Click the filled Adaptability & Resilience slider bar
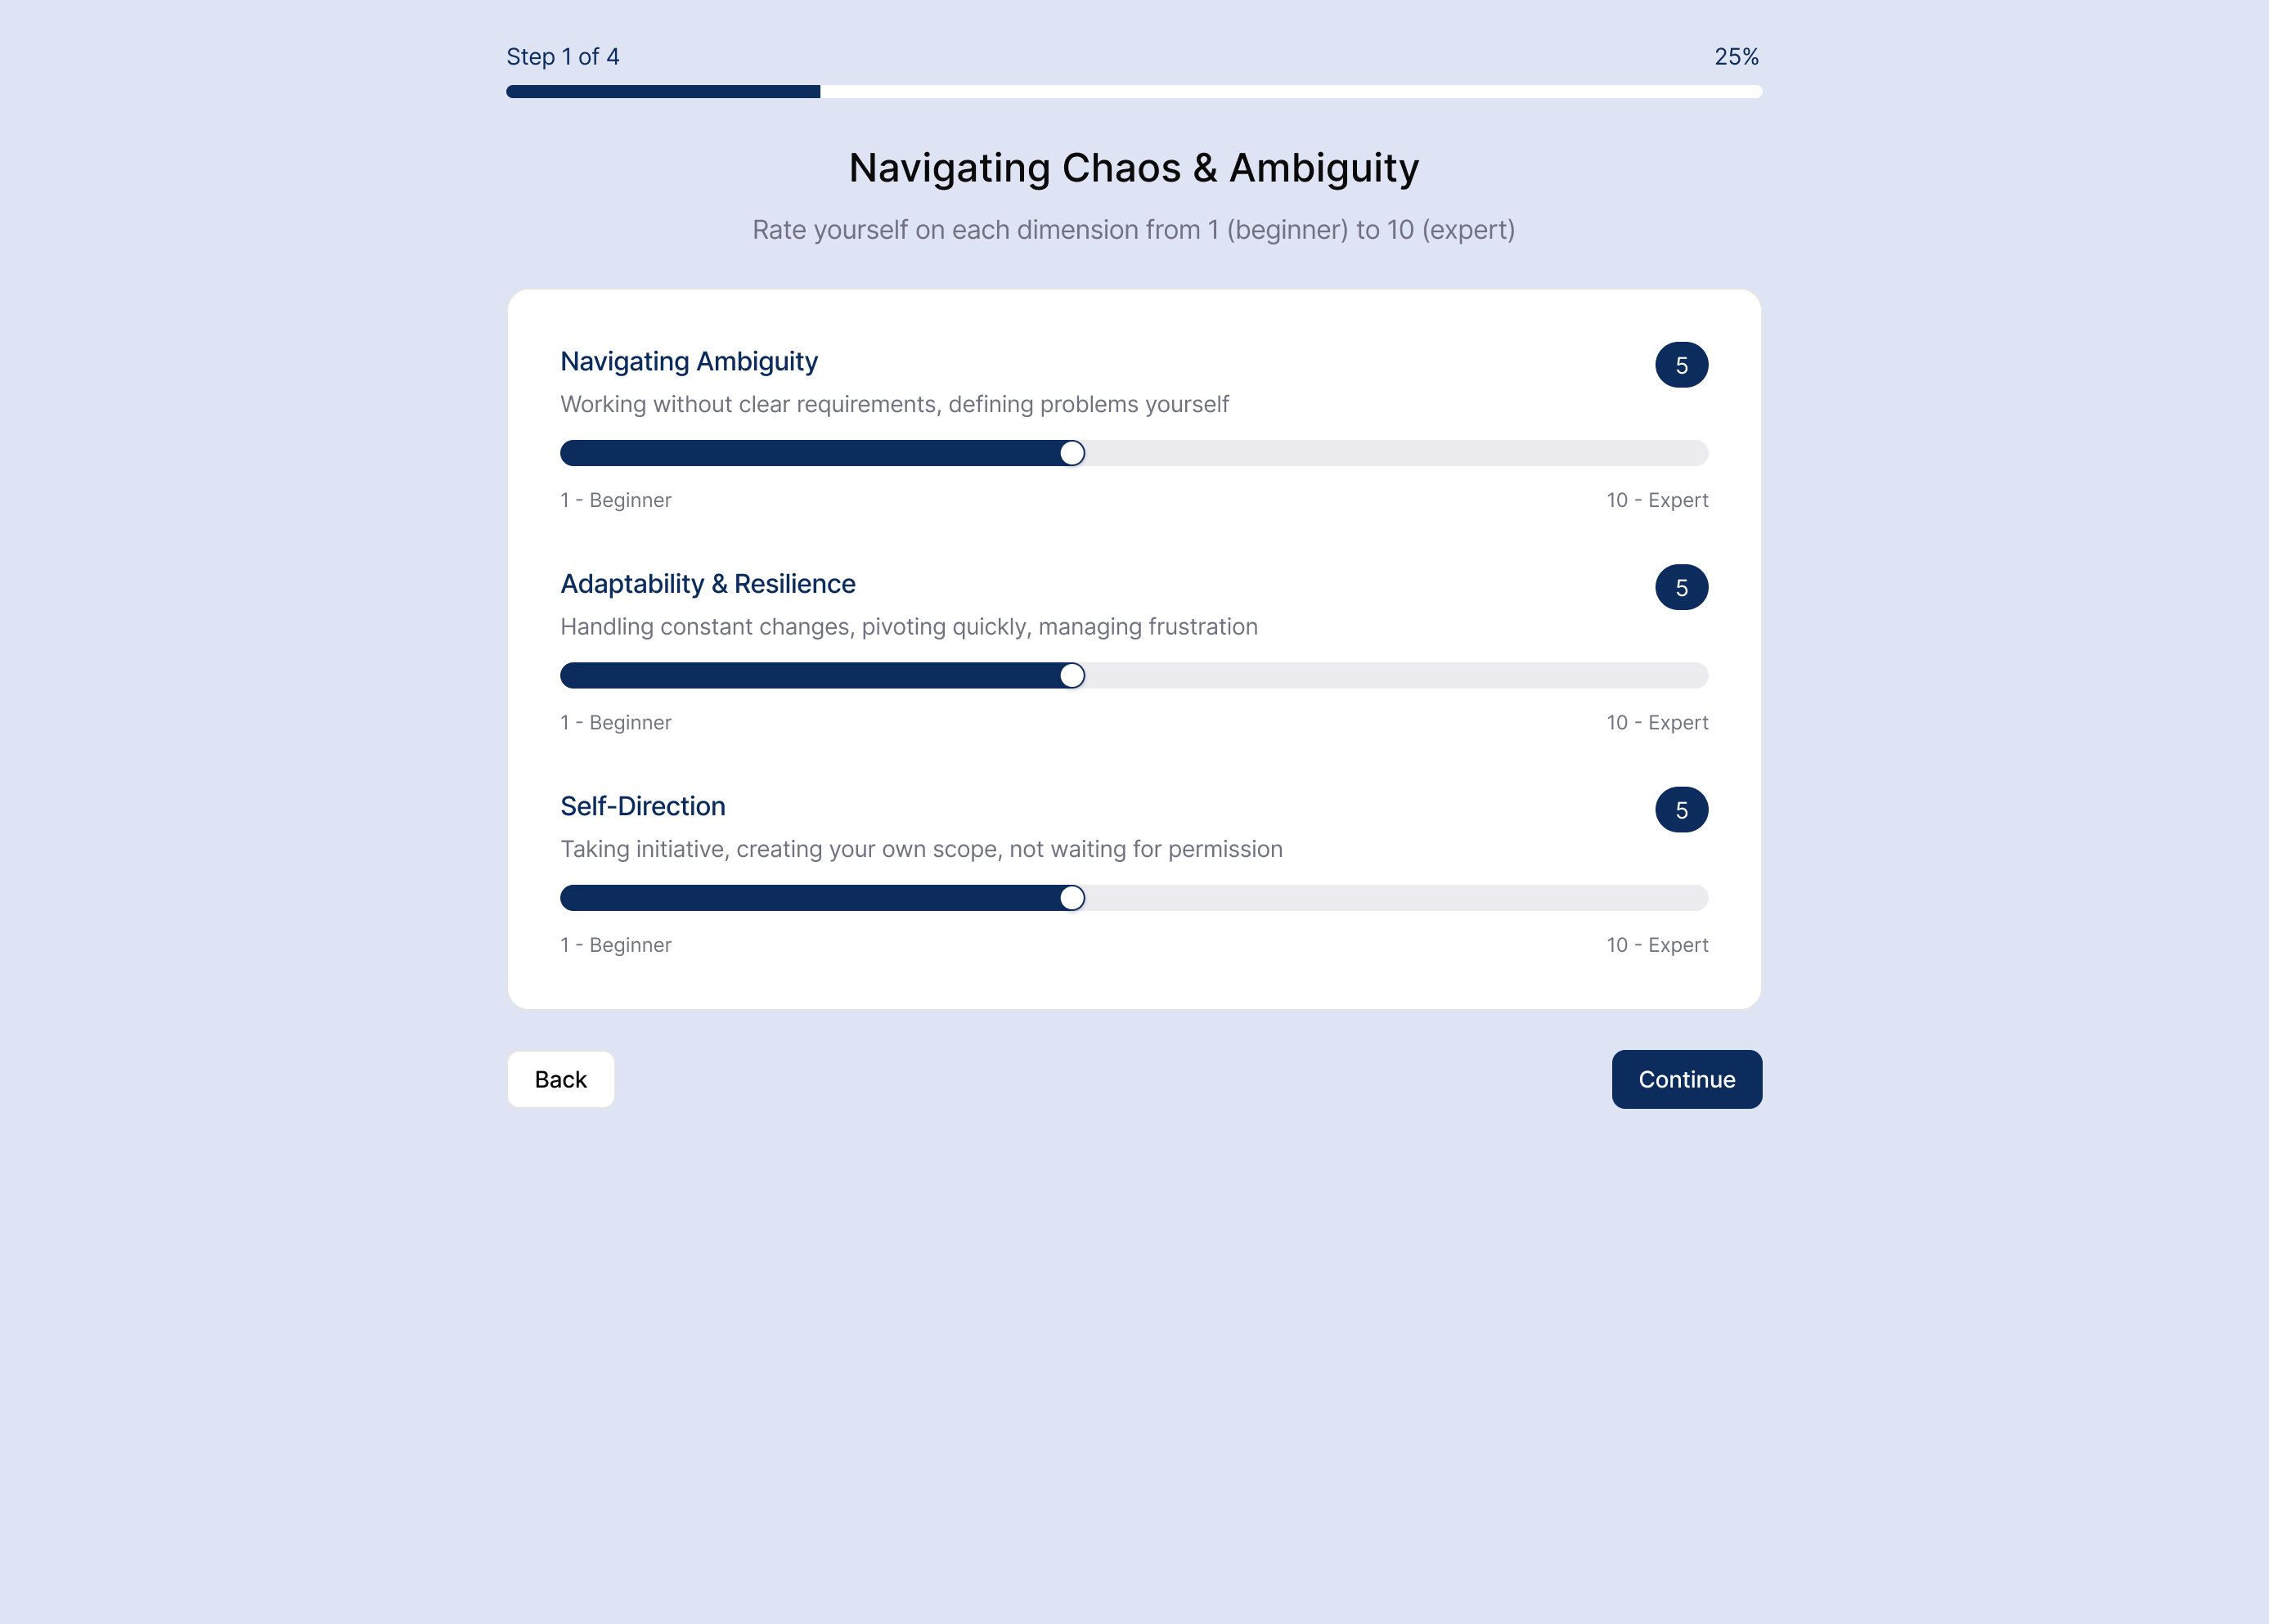Image resolution: width=2269 pixels, height=1624 pixels. point(810,675)
